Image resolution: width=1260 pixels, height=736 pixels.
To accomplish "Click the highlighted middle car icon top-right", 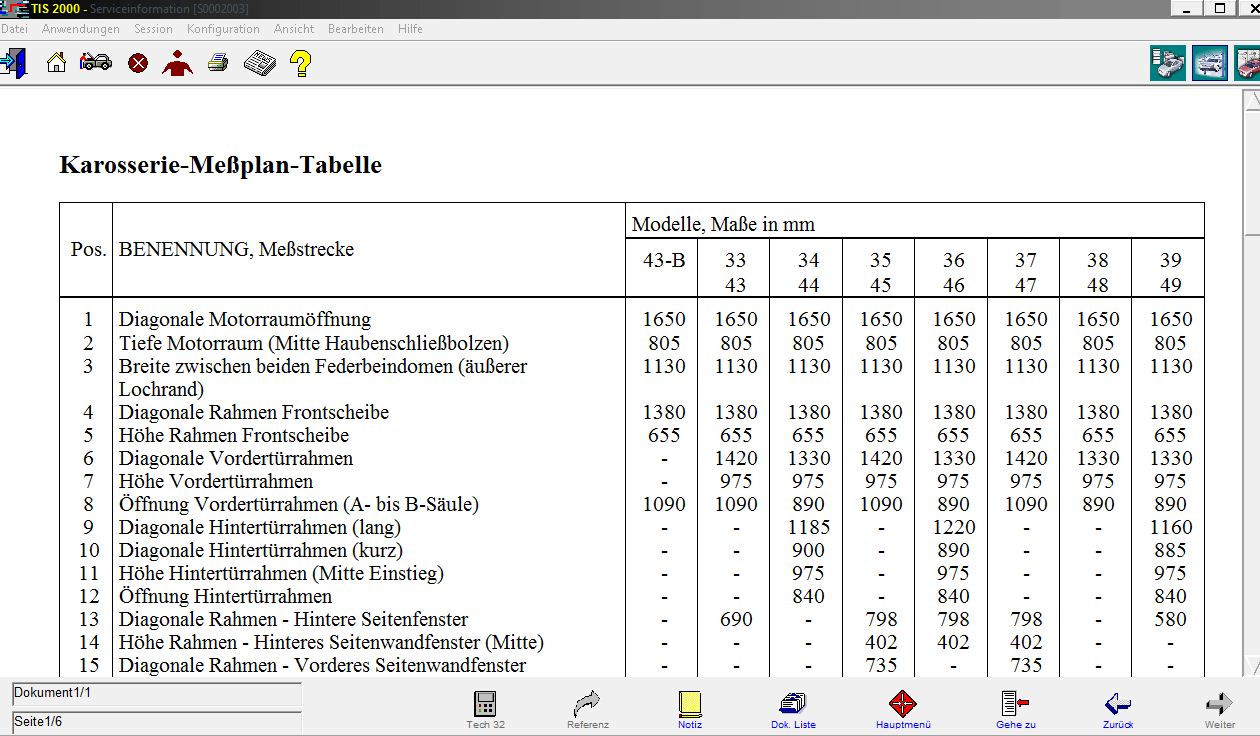I will [1209, 64].
